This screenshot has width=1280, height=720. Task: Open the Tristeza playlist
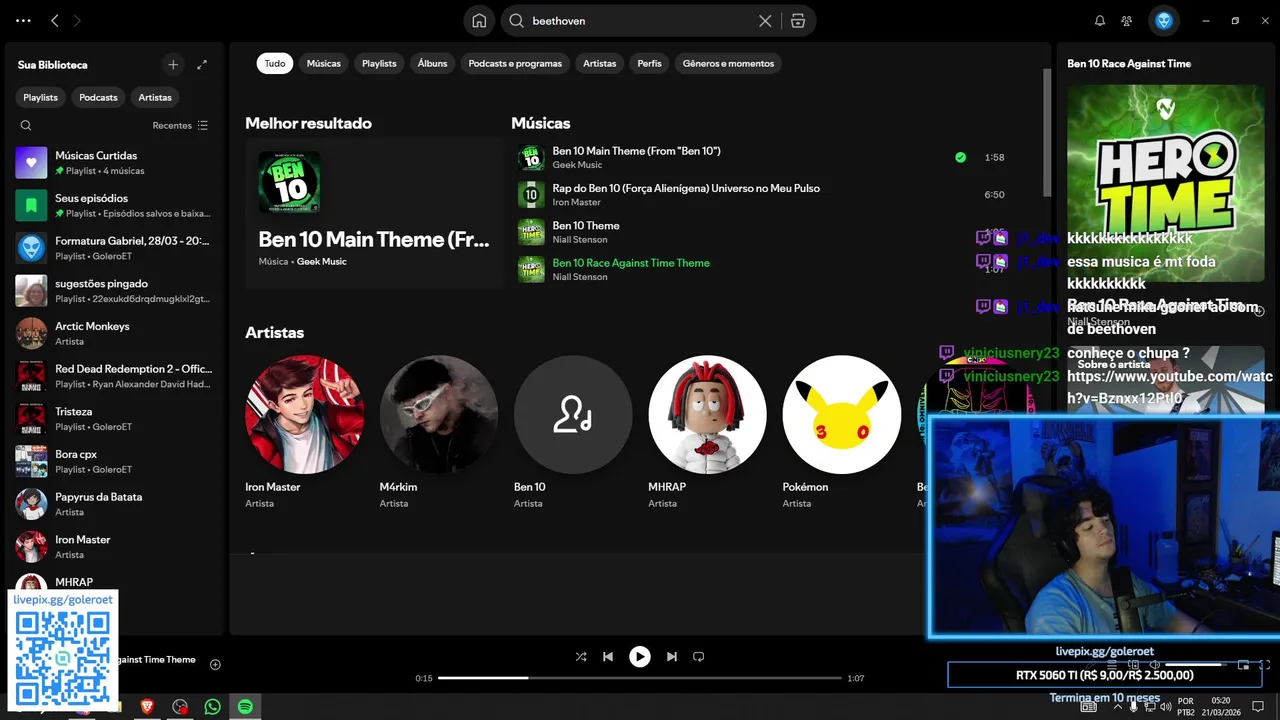[114, 418]
